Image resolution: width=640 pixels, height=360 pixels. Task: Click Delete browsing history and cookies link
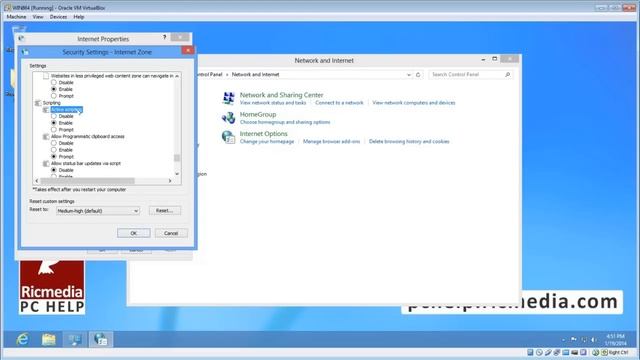click(409, 142)
